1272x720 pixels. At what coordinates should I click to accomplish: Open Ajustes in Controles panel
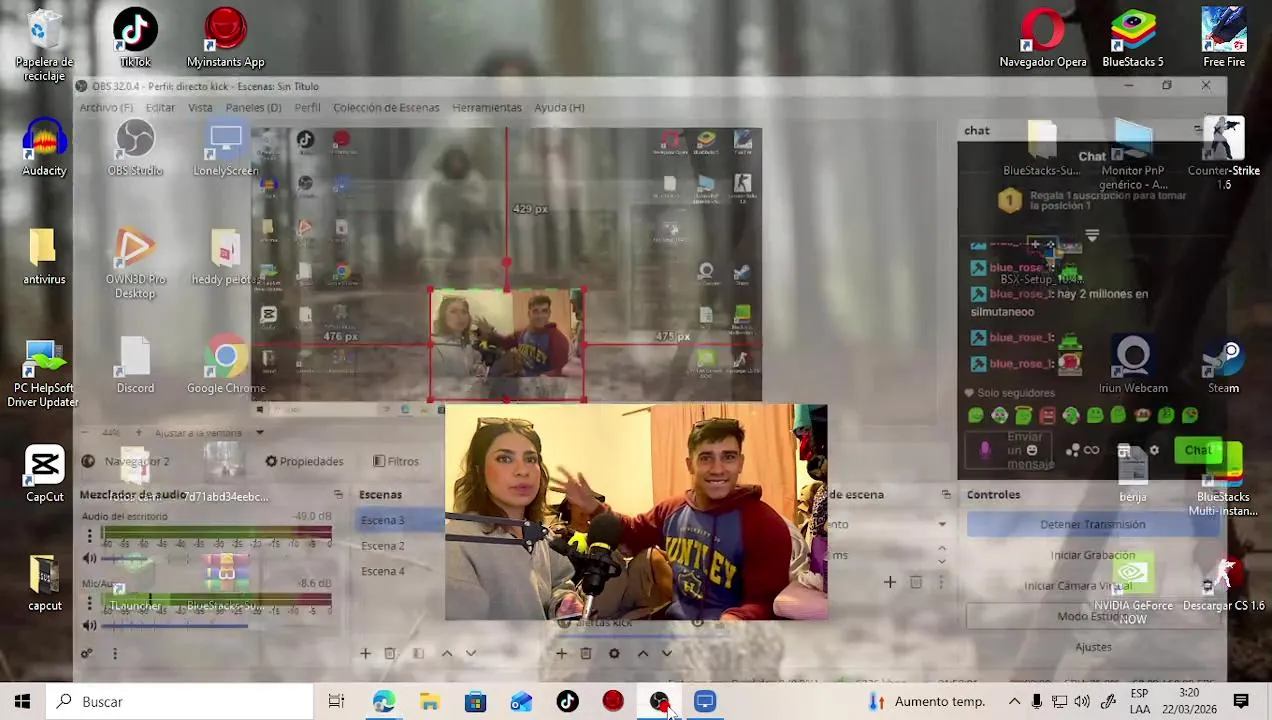(1093, 647)
